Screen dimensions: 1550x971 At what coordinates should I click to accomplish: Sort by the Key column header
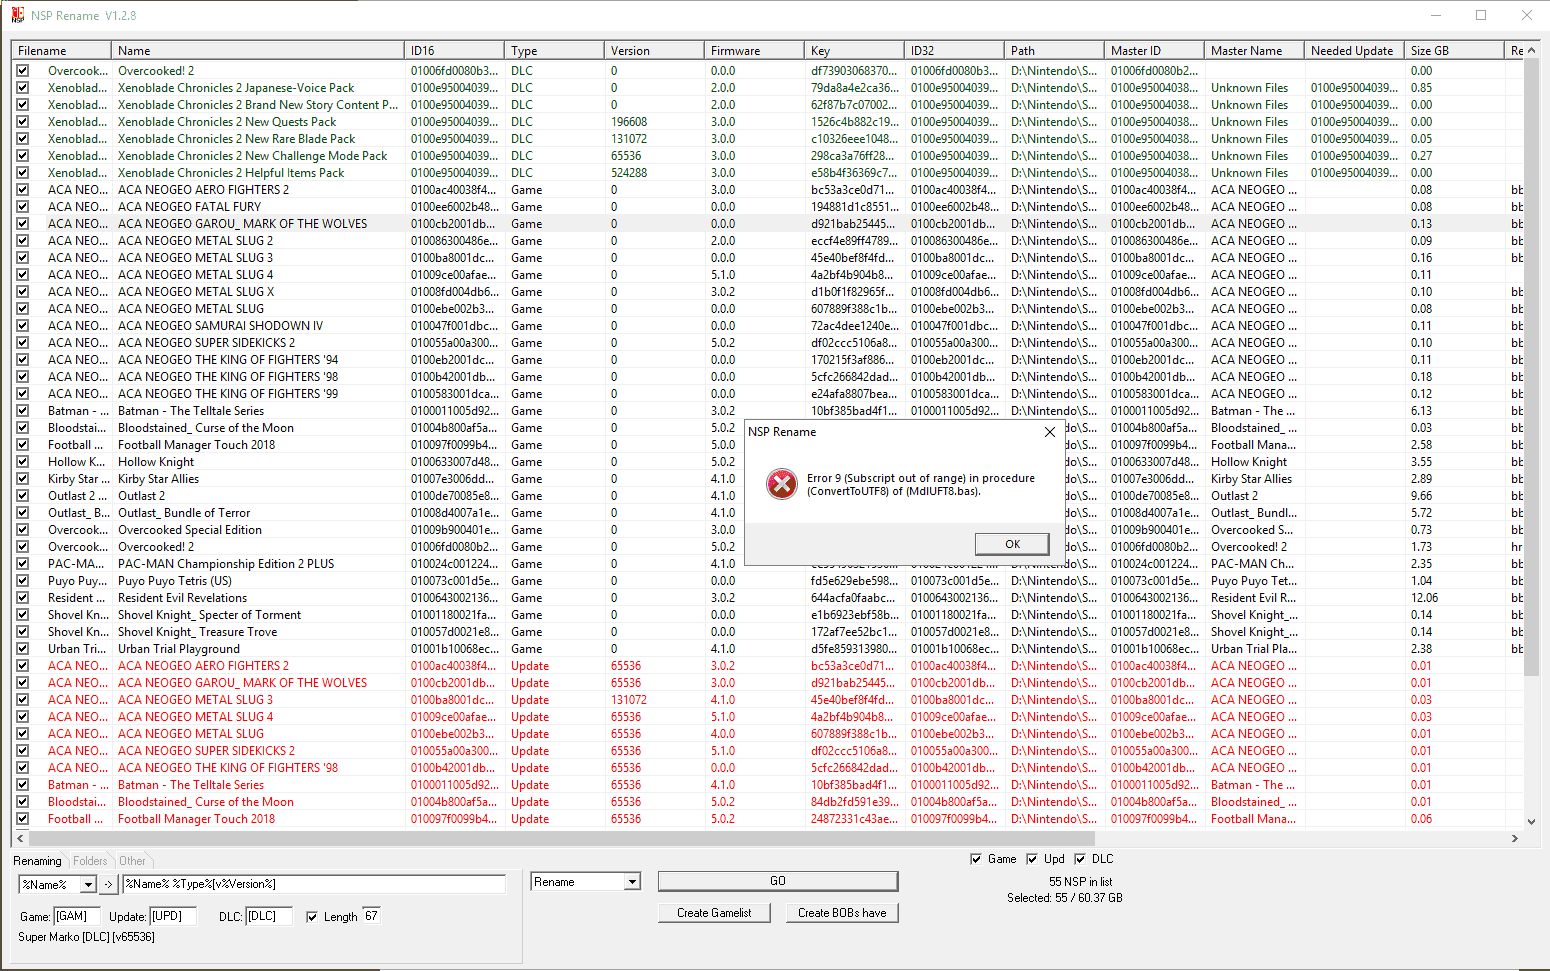(x=855, y=51)
